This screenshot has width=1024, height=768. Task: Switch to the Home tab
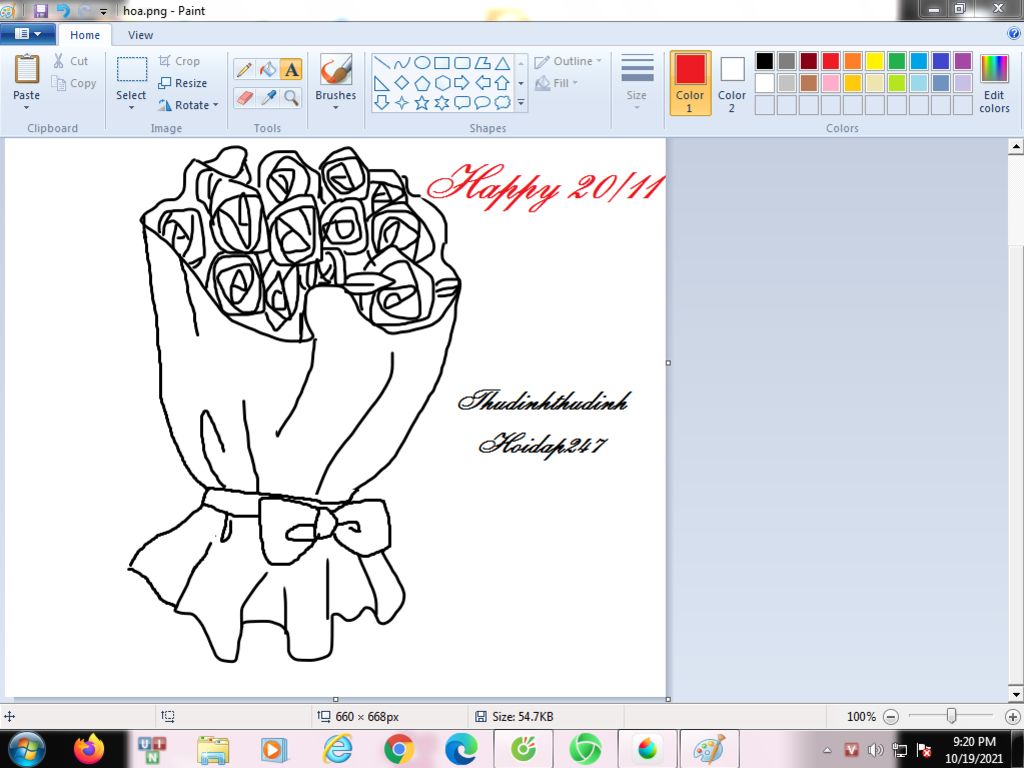pos(85,35)
